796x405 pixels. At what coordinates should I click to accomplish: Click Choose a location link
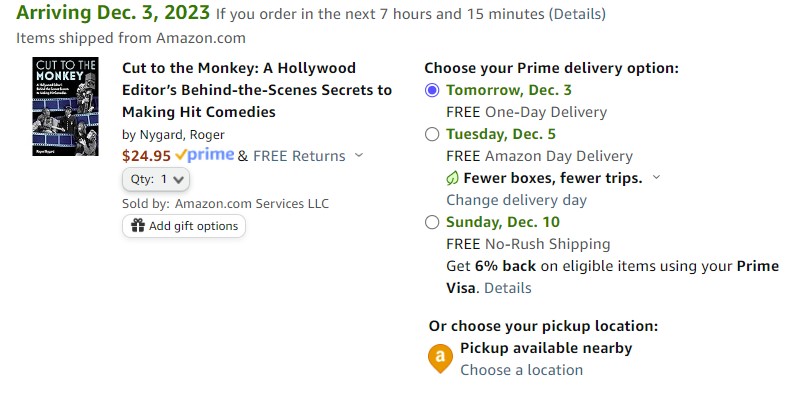(521, 370)
